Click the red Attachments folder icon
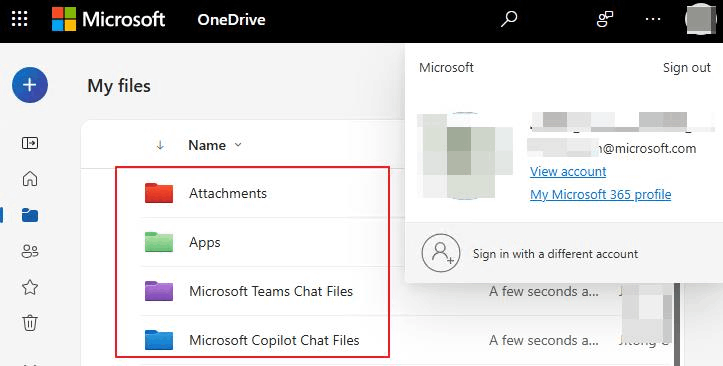723x366 pixels. tap(159, 193)
